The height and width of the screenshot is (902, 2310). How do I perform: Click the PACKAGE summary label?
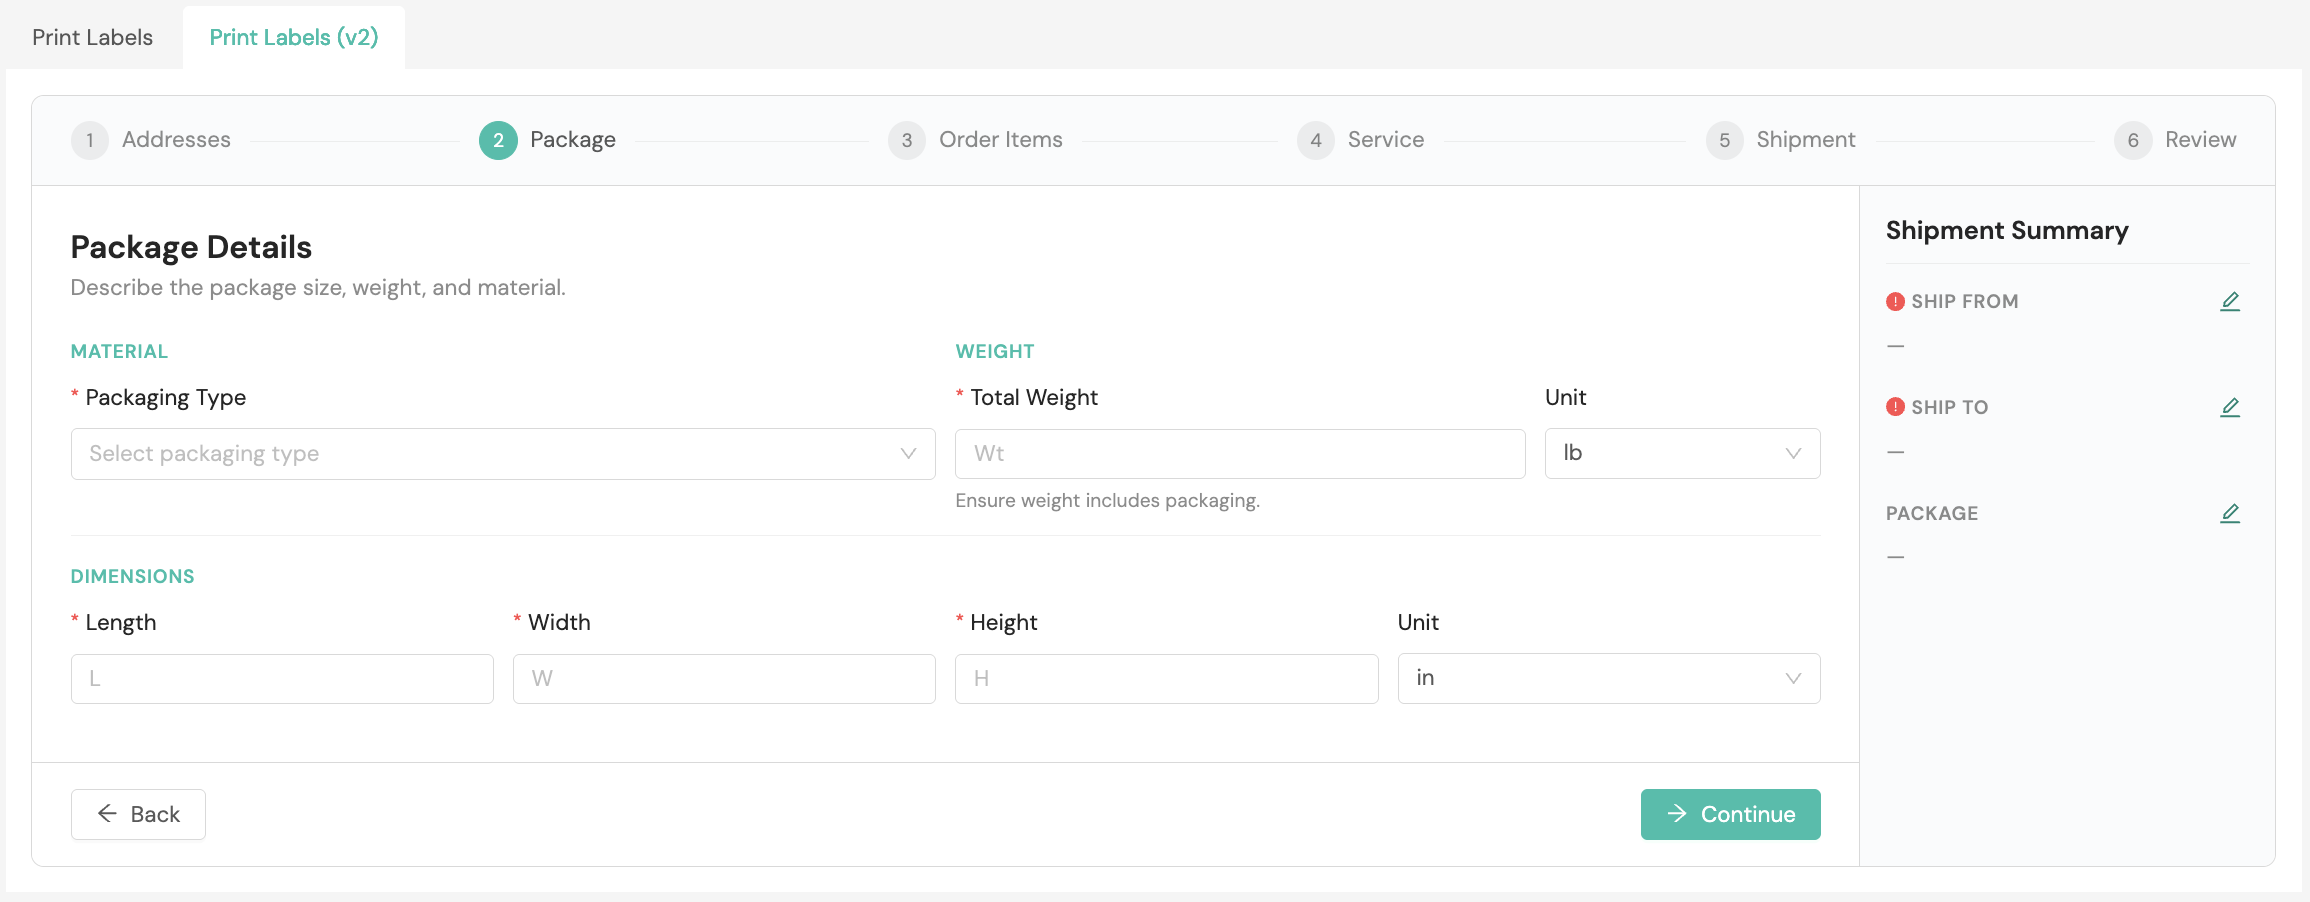[1932, 514]
